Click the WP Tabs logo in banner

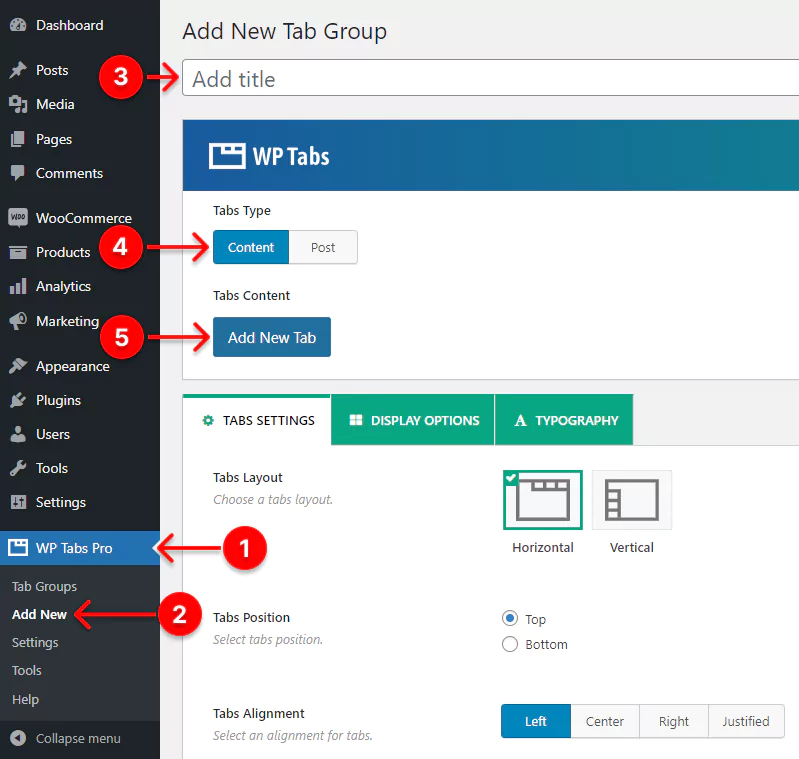tap(269, 156)
